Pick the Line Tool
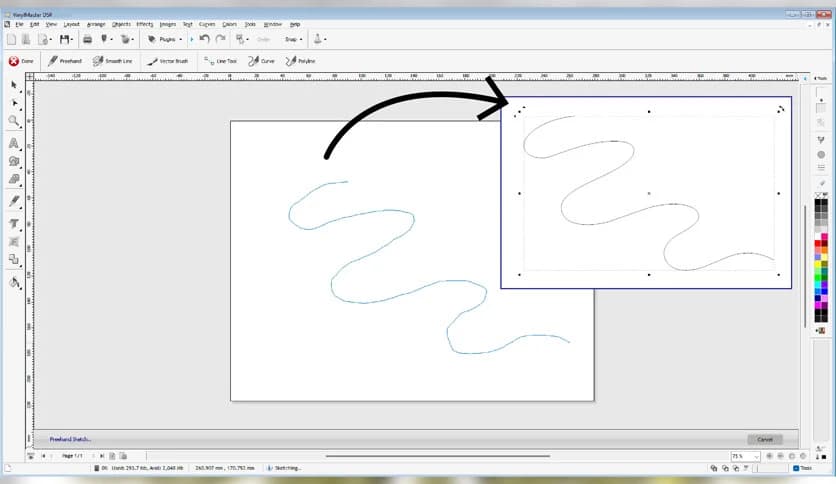The width and height of the screenshot is (836, 484). [221, 61]
